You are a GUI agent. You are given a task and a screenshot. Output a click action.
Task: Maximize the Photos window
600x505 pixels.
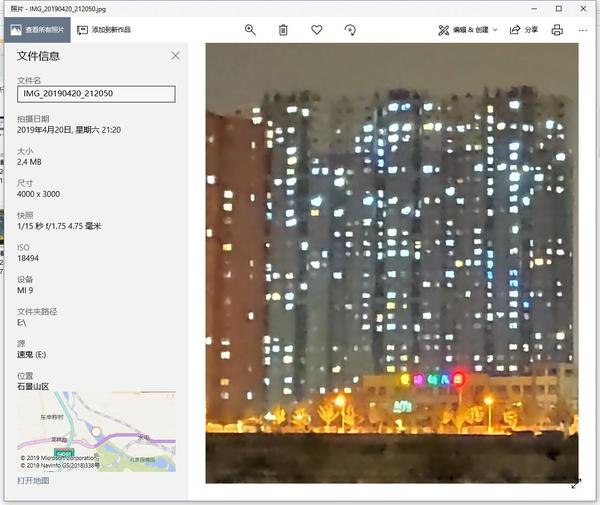[x=559, y=8]
